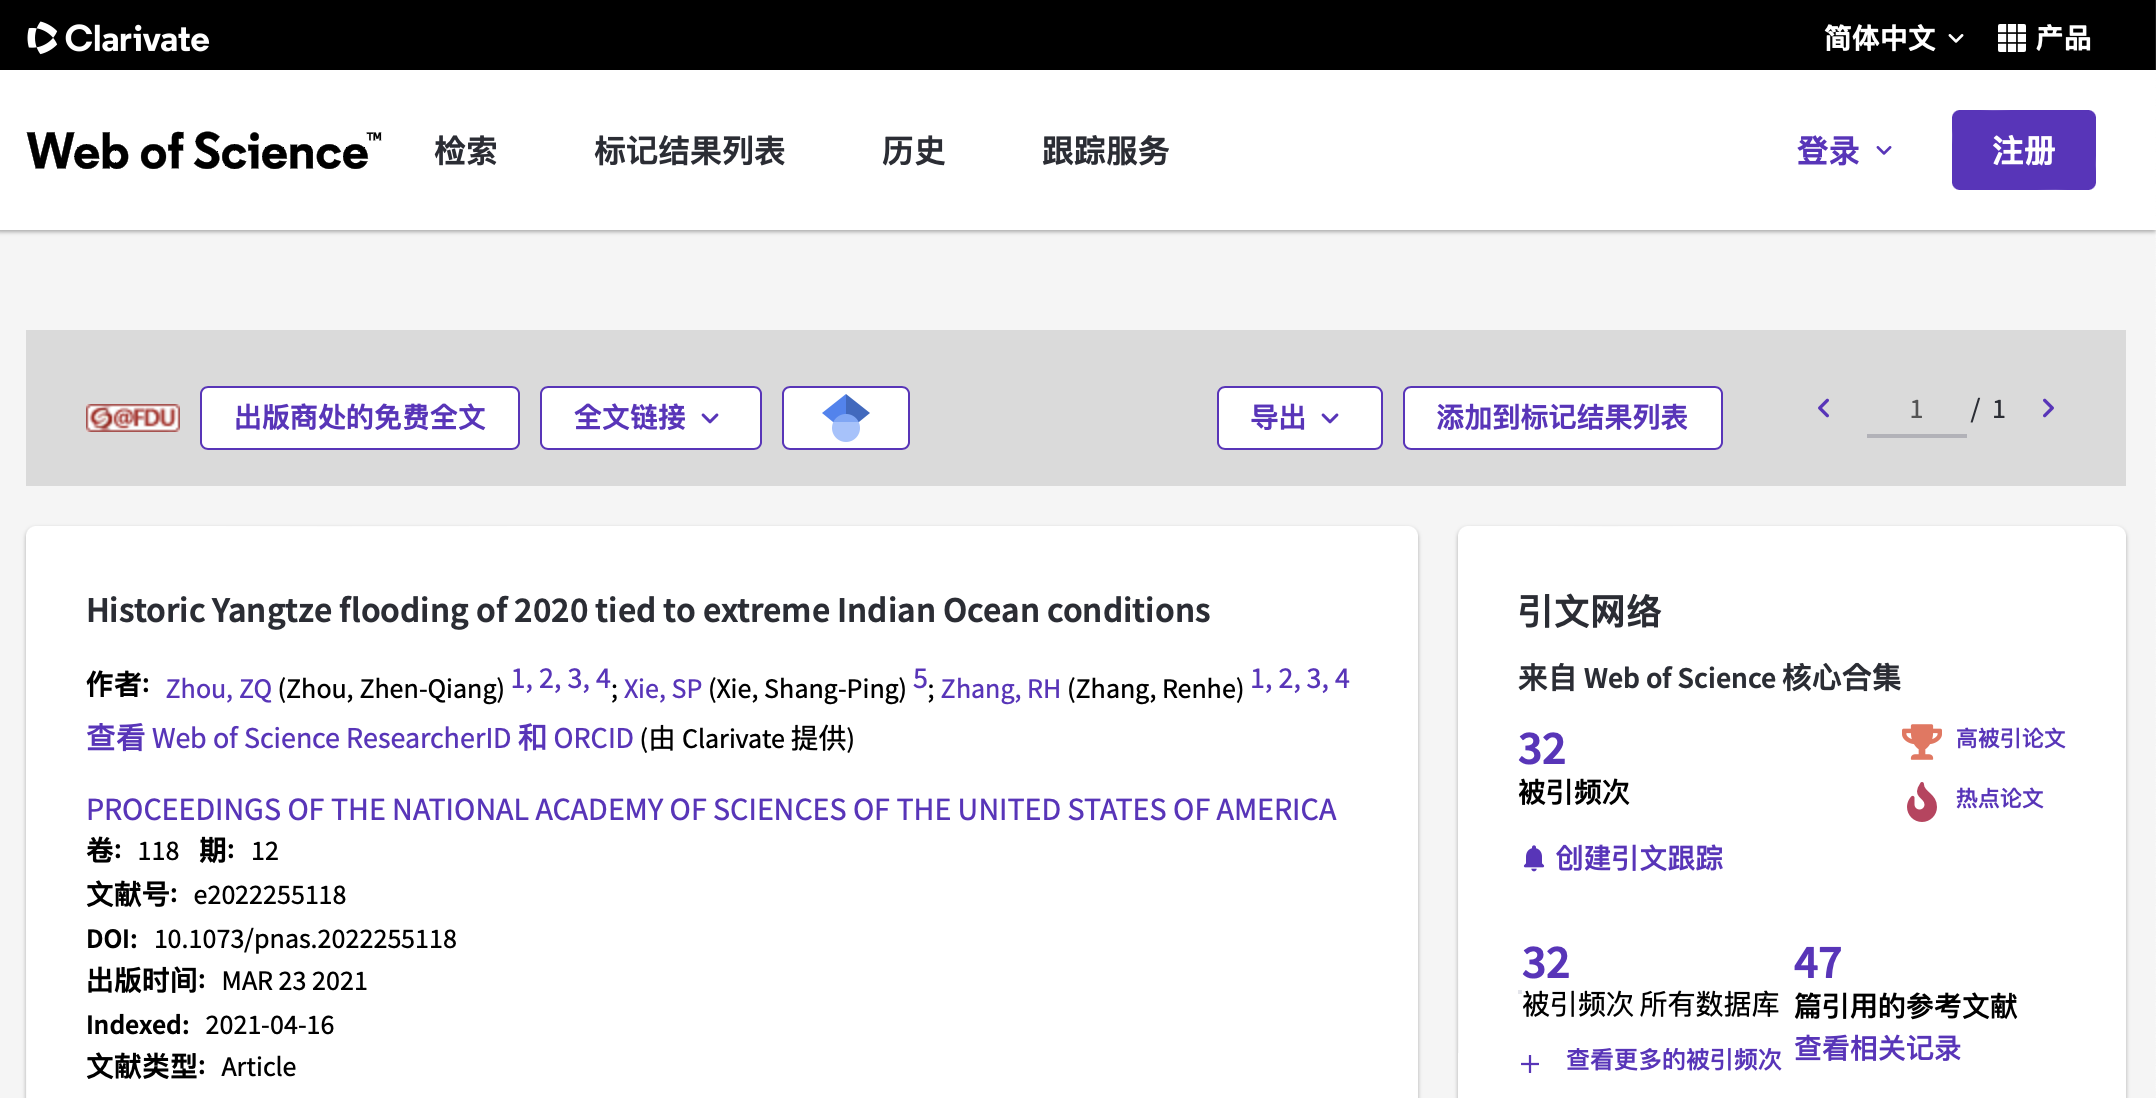The image size is (2156, 1098).
Task: Click the 注册 register button
Action: 2022,150
